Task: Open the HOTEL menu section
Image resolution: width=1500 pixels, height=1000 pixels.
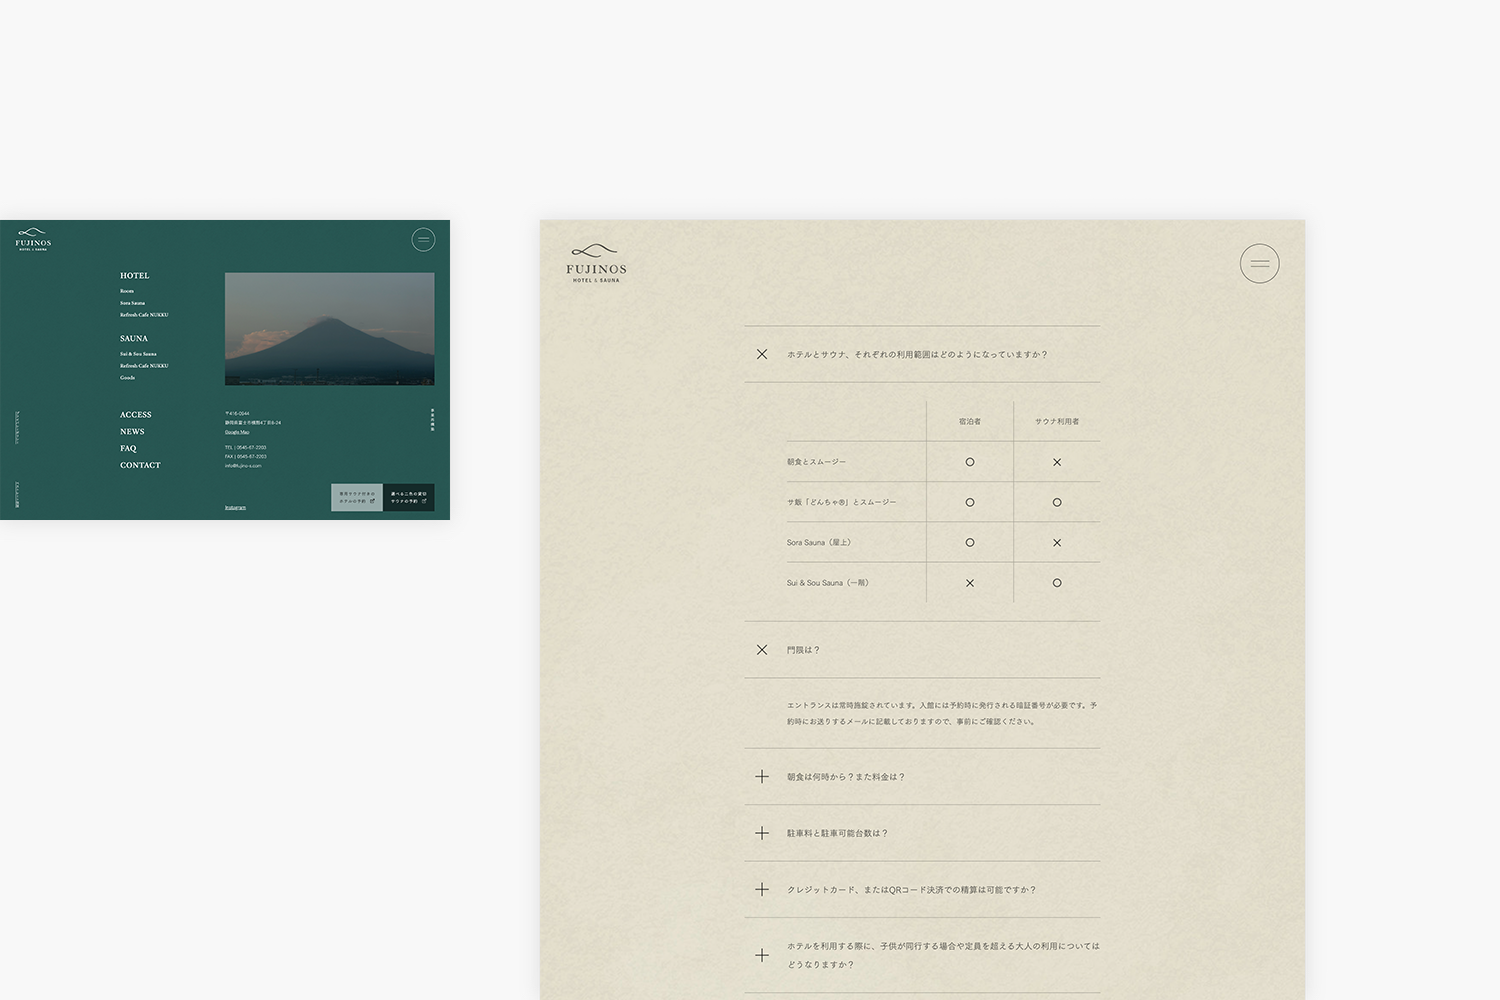Action: (x=134, y=276)
